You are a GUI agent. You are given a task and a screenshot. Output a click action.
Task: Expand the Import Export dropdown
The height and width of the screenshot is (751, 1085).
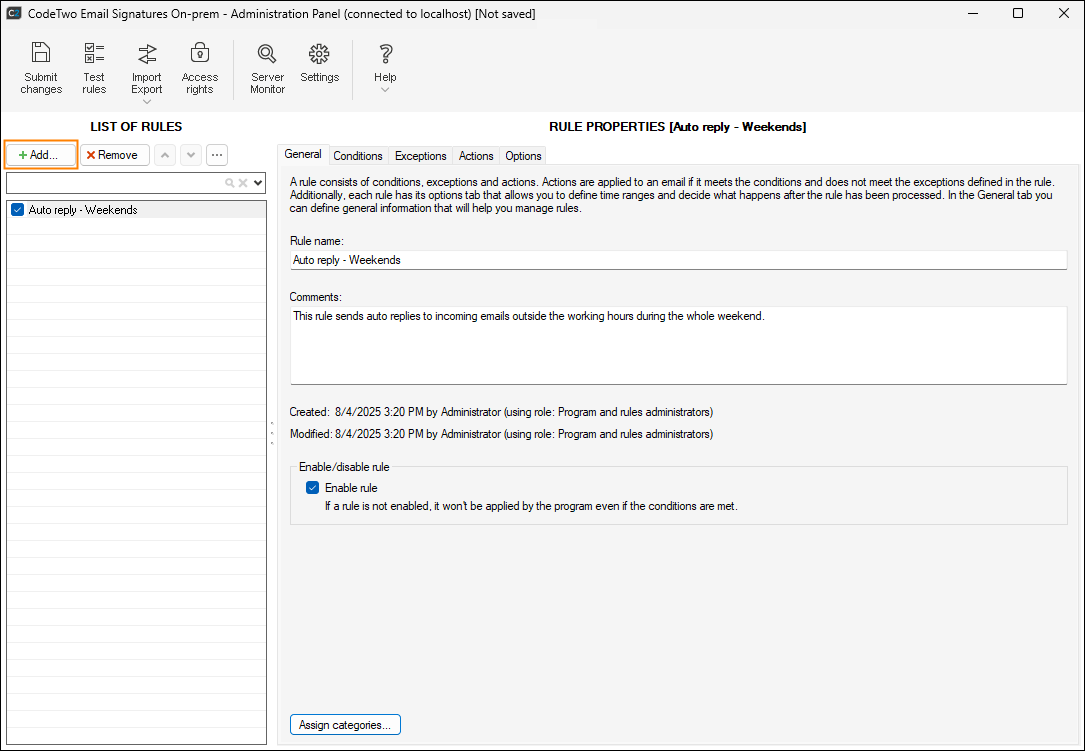(147, 101)
